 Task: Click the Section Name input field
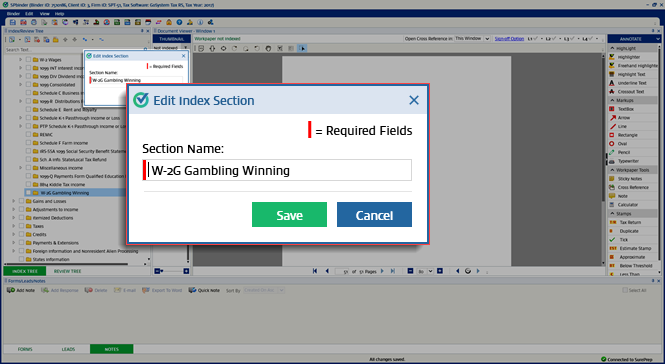click(x=277, y=170)
